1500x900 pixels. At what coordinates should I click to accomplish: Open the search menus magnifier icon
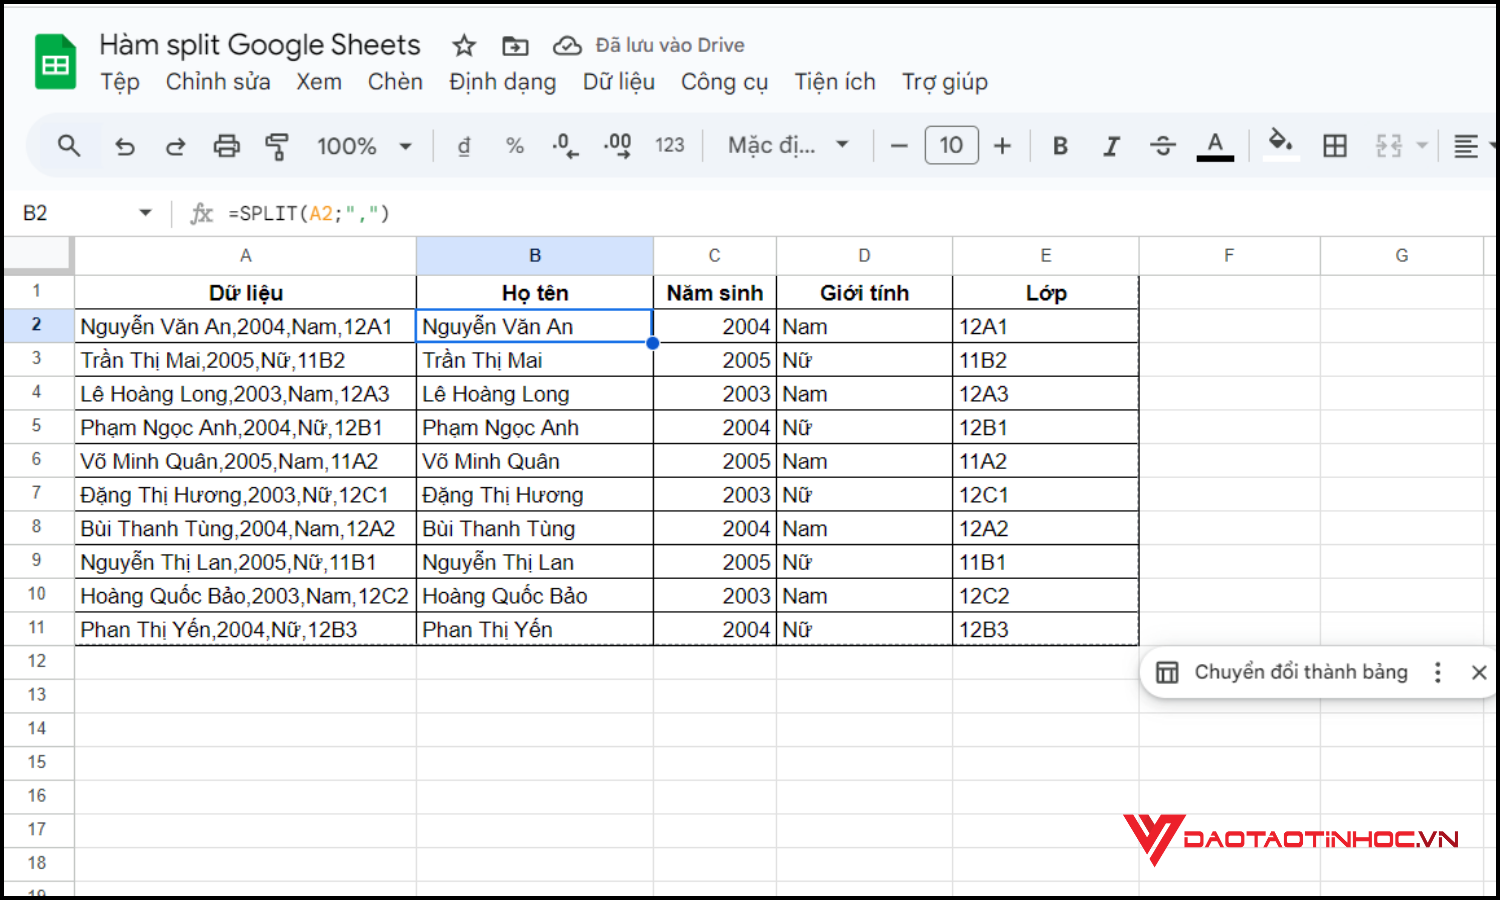pyautogui.click(x=69, y=146)
